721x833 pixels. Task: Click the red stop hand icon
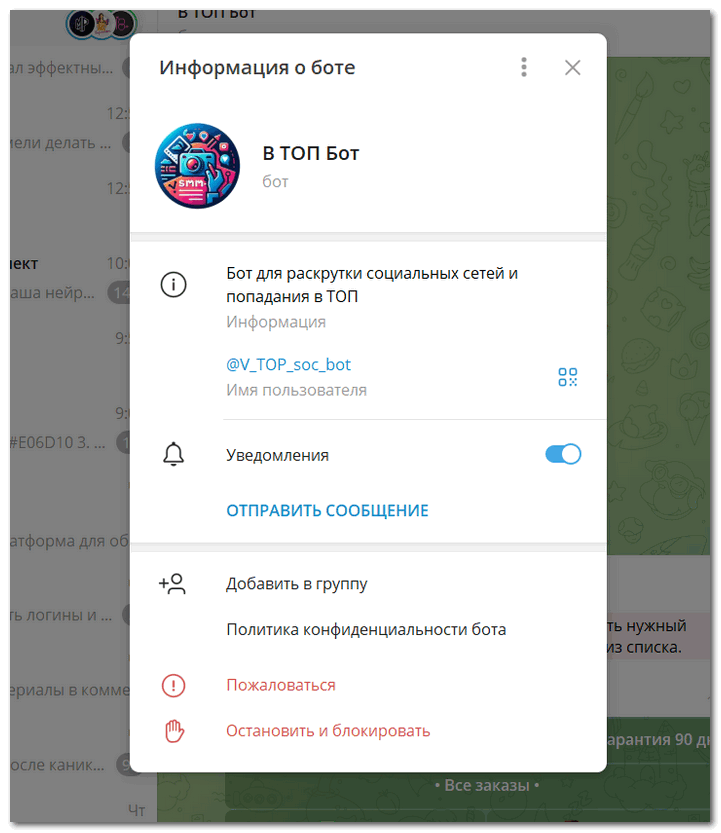174,731
